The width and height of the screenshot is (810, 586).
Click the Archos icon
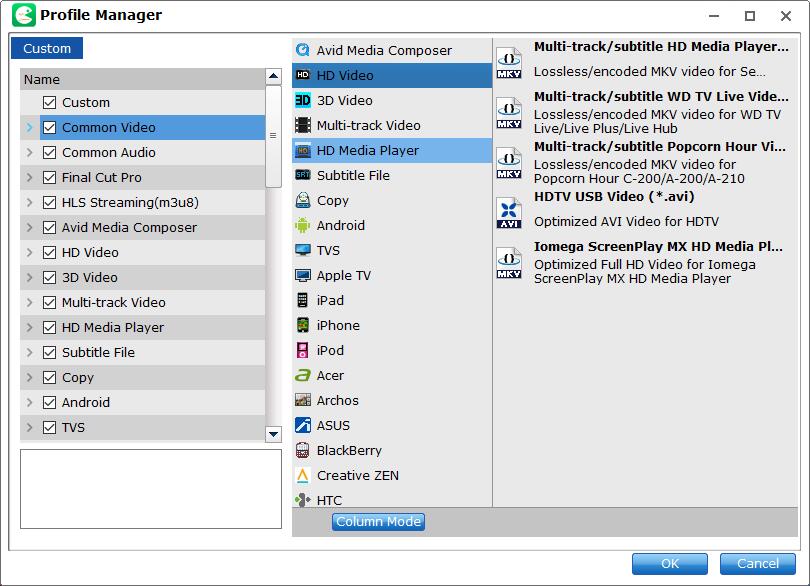click(x=303, y=400)
